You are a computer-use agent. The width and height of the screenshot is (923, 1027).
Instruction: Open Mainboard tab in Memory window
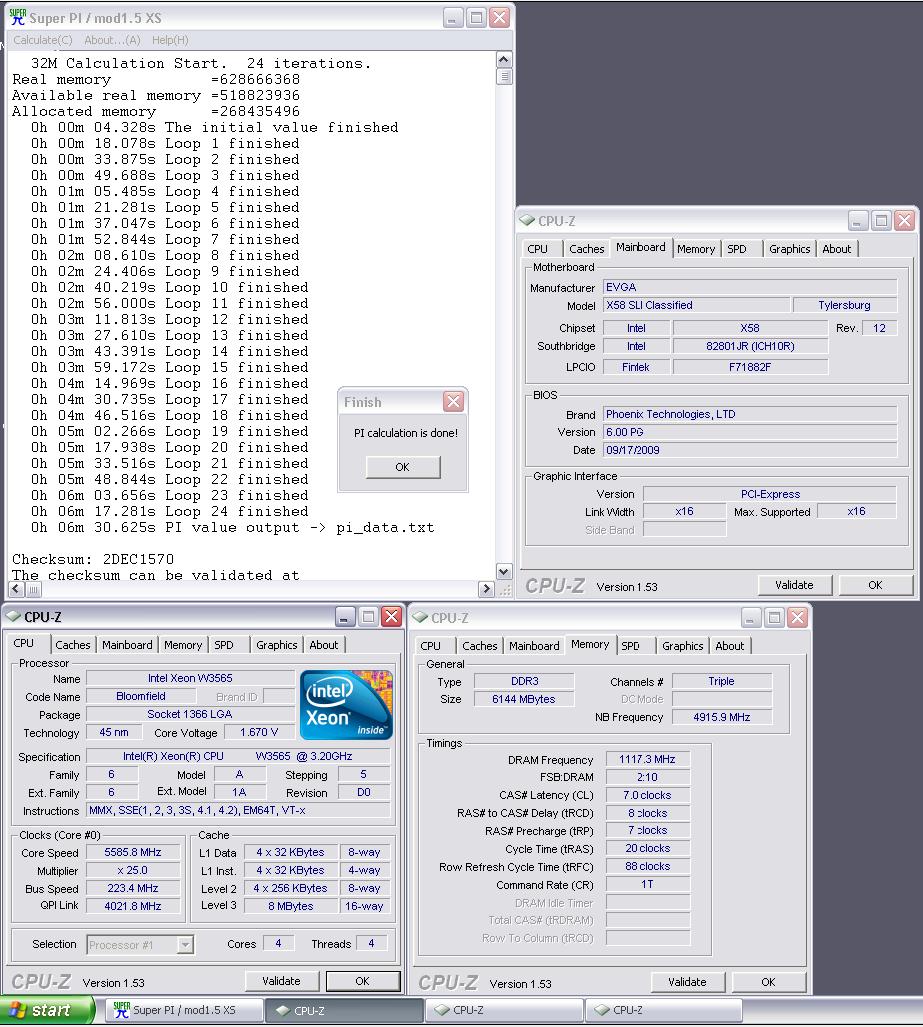[534, 646]
